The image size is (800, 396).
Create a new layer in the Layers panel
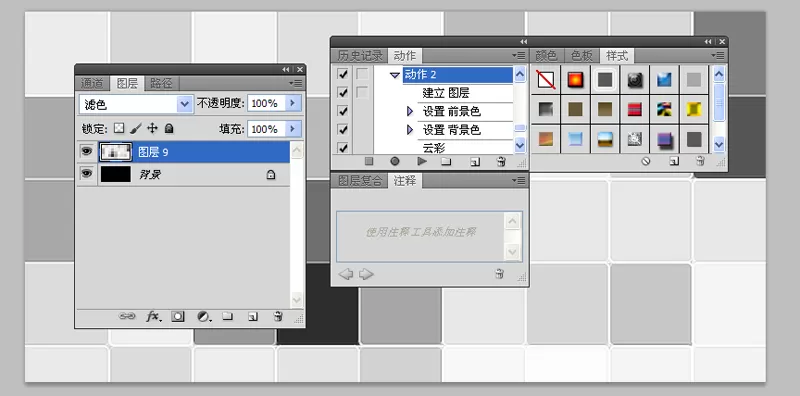(x=253, y=316)
